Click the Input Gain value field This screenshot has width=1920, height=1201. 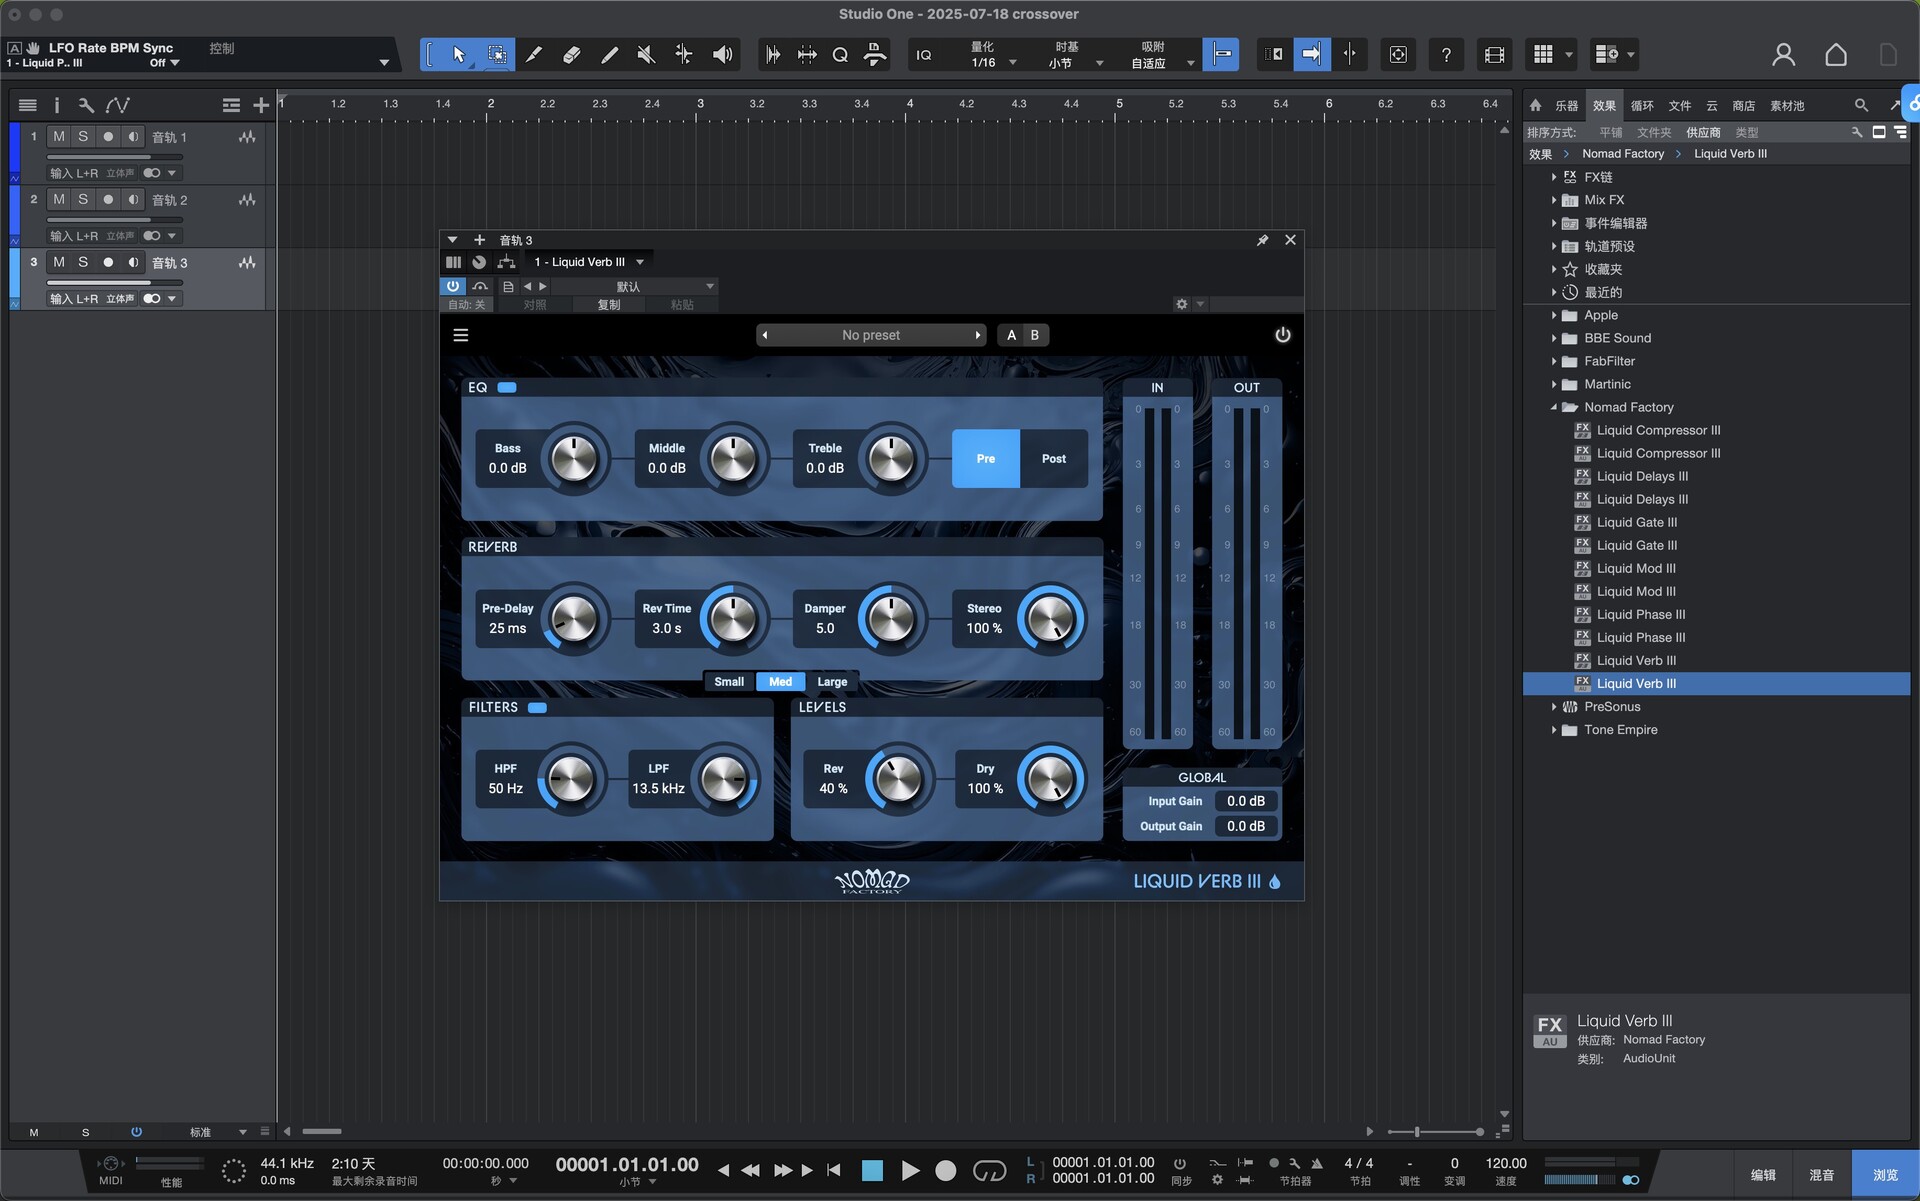[x=1245, y=801]
